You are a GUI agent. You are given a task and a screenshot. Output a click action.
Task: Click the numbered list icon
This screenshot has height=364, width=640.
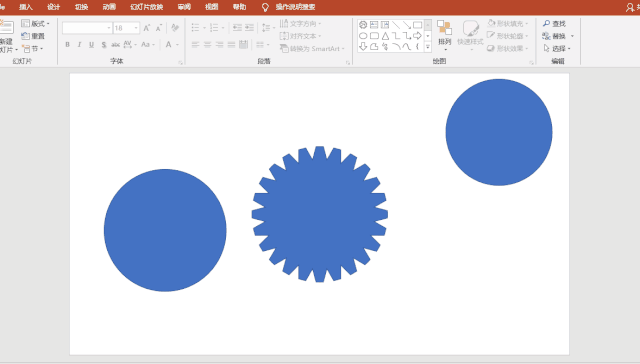(214, 28)
